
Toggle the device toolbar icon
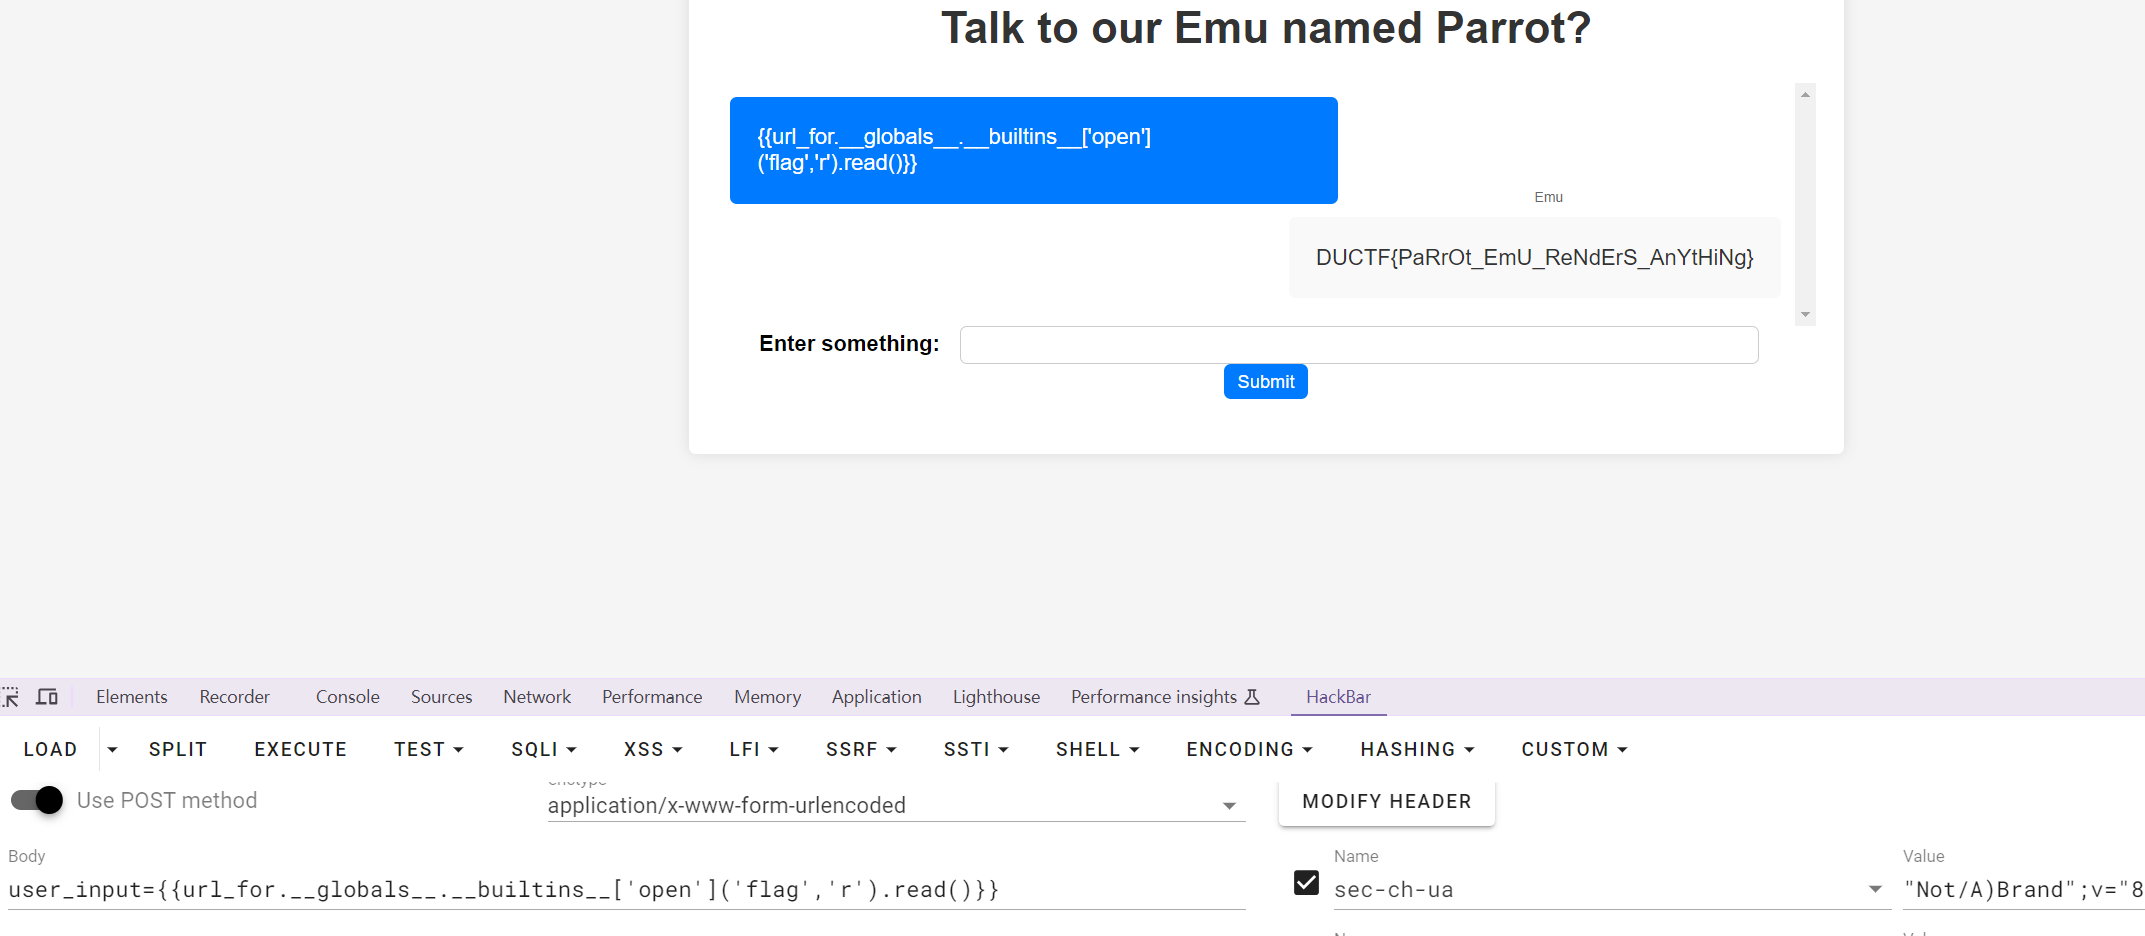(47, 697)
